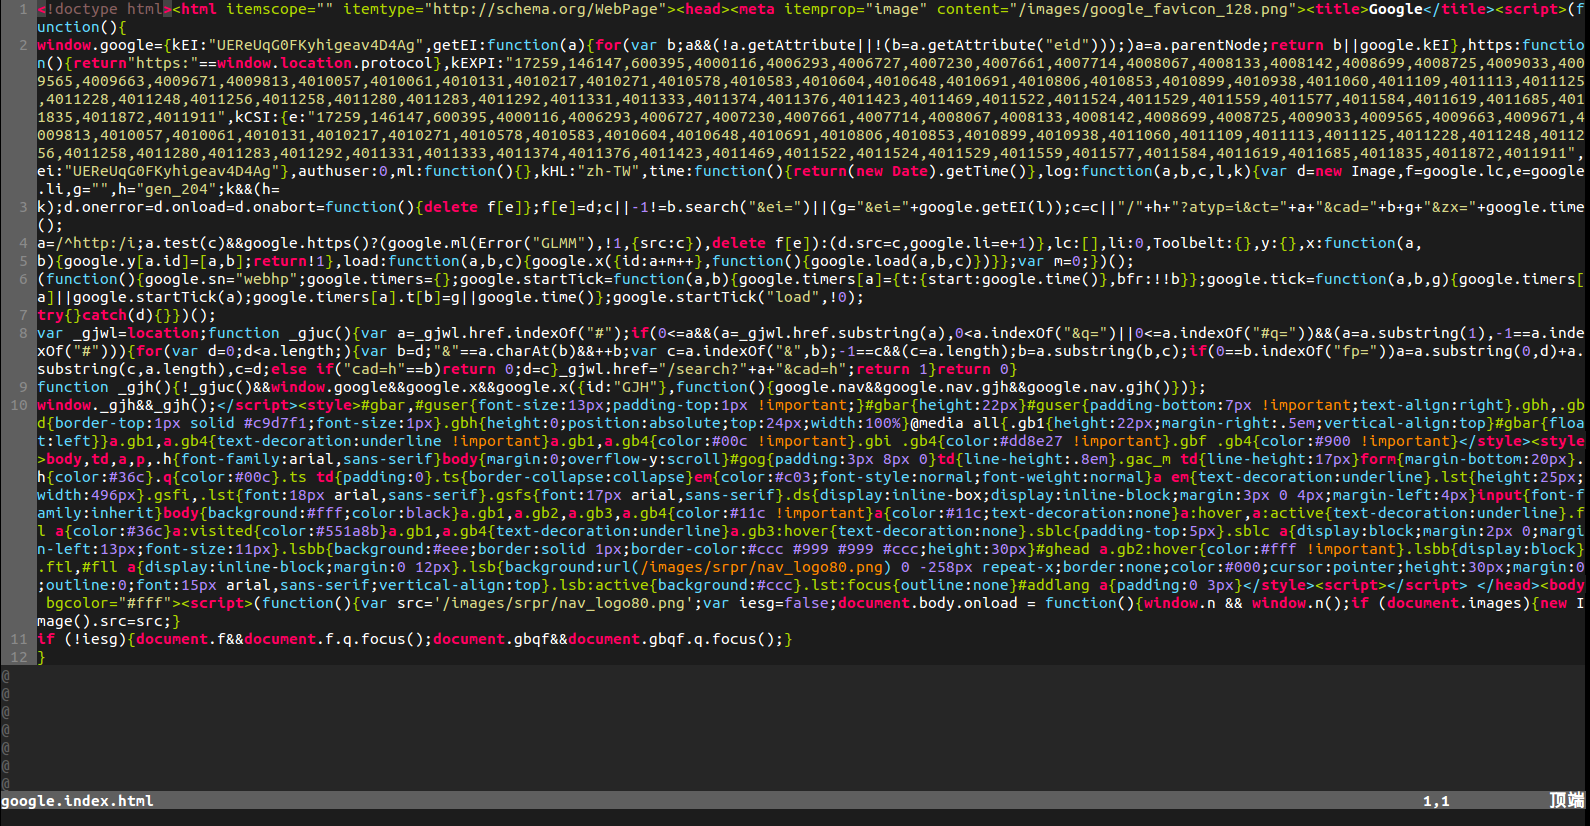Image resolution: width=1590 pixels, height=826 pixels.
Task: Click line number 10 in the gutter
Action: 19,405
